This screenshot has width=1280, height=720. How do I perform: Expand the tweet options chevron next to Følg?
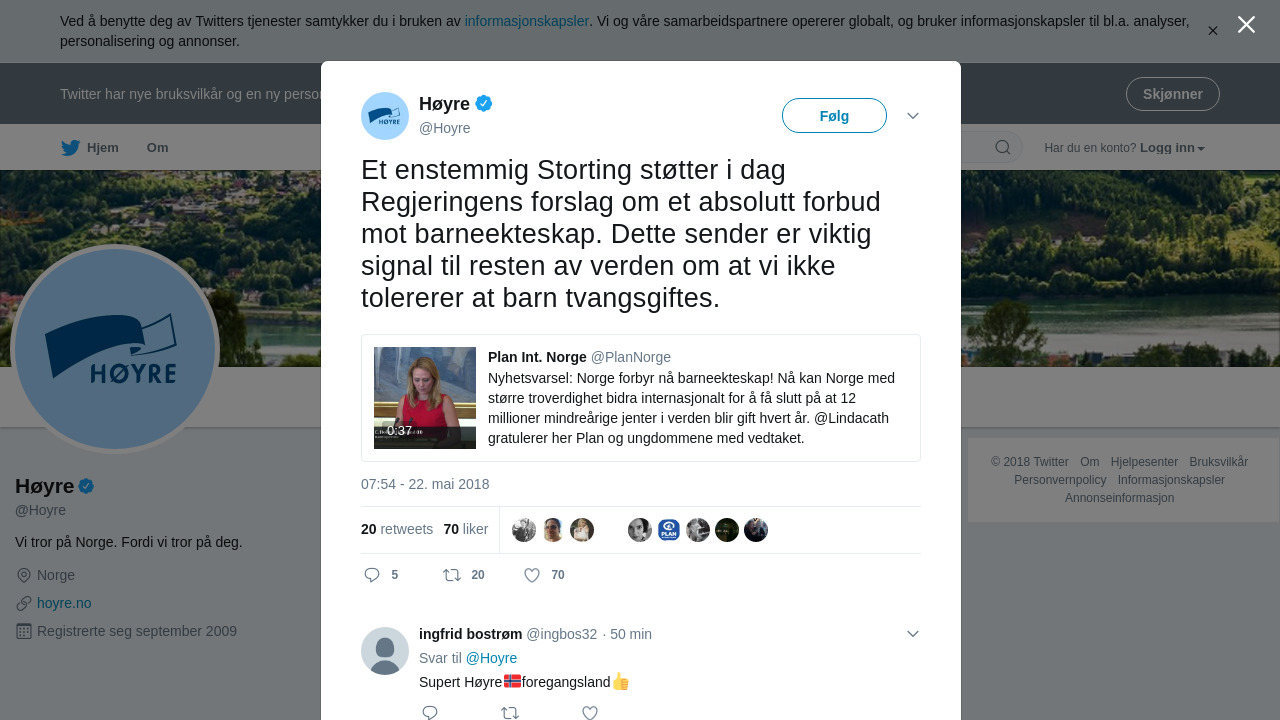tap(913, 116)
